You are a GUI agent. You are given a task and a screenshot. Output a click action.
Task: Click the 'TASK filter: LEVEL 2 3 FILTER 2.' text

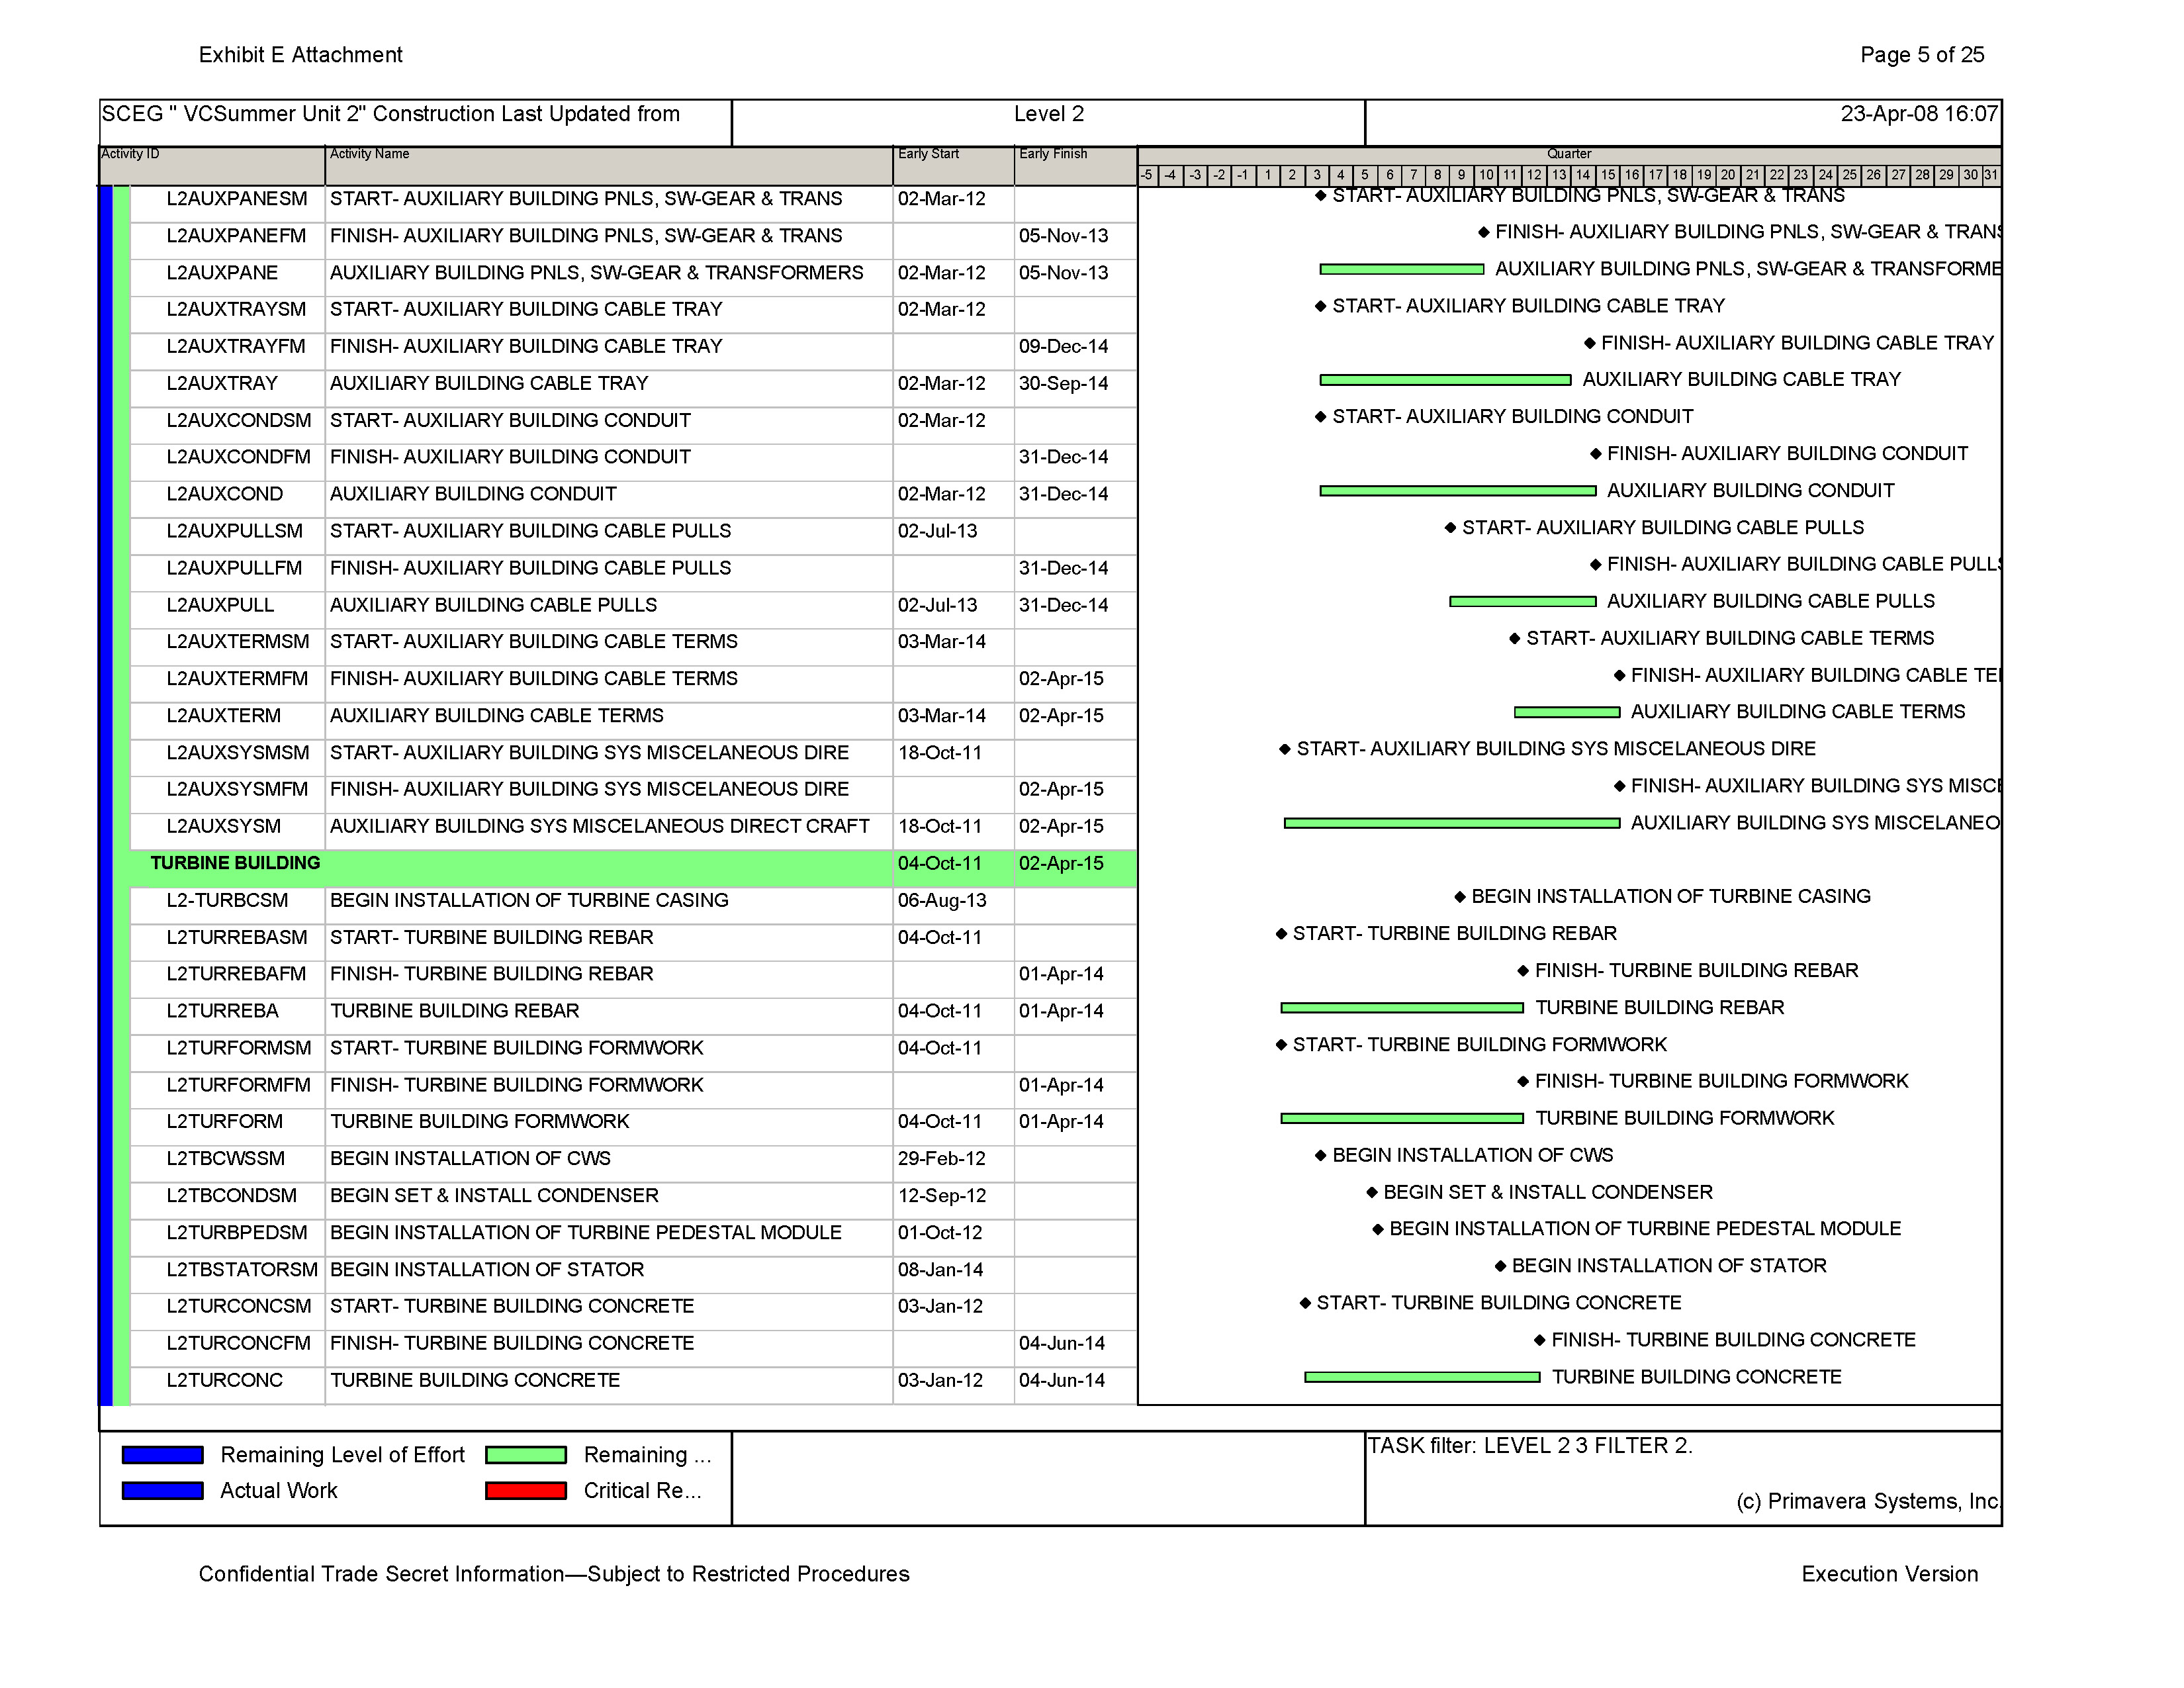tap(1530, 1446)
